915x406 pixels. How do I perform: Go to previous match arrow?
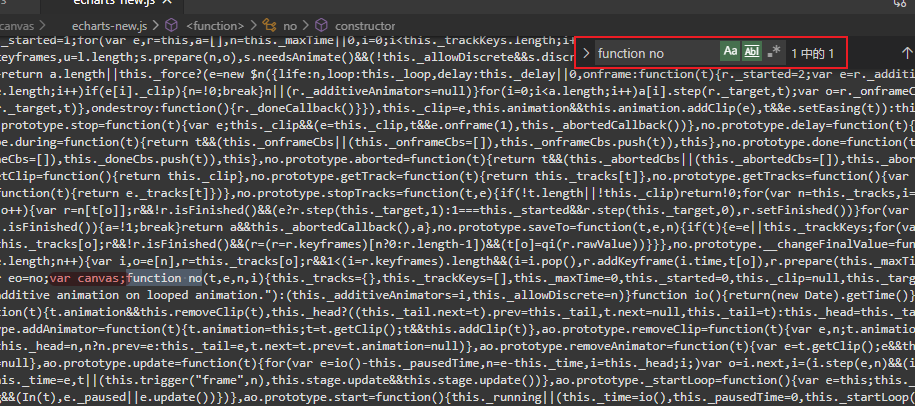[x=905, y=53]
